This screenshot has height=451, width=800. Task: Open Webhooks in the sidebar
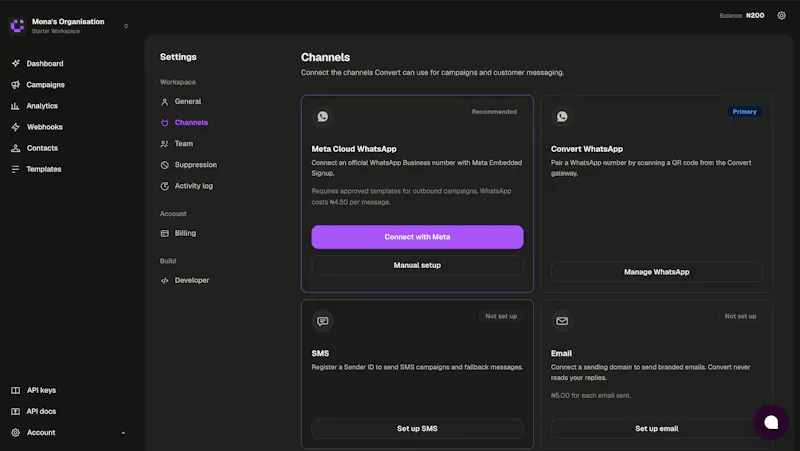[44, 127]
